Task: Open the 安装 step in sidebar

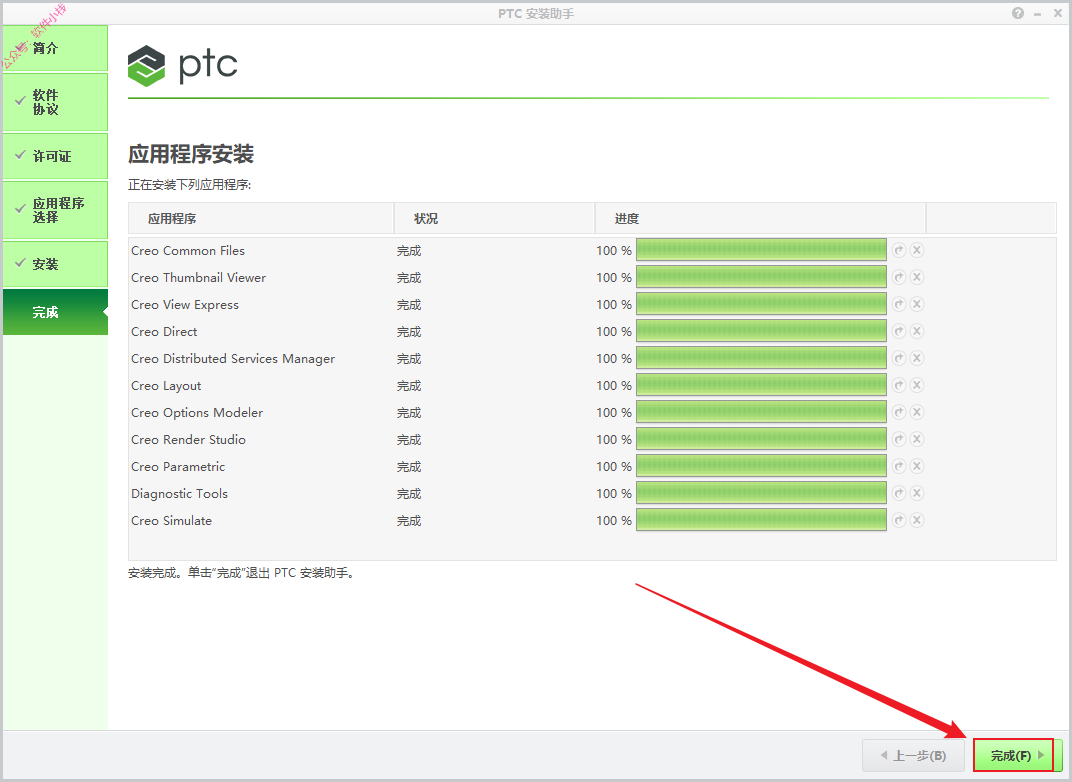Action: (x=55, y=264)
